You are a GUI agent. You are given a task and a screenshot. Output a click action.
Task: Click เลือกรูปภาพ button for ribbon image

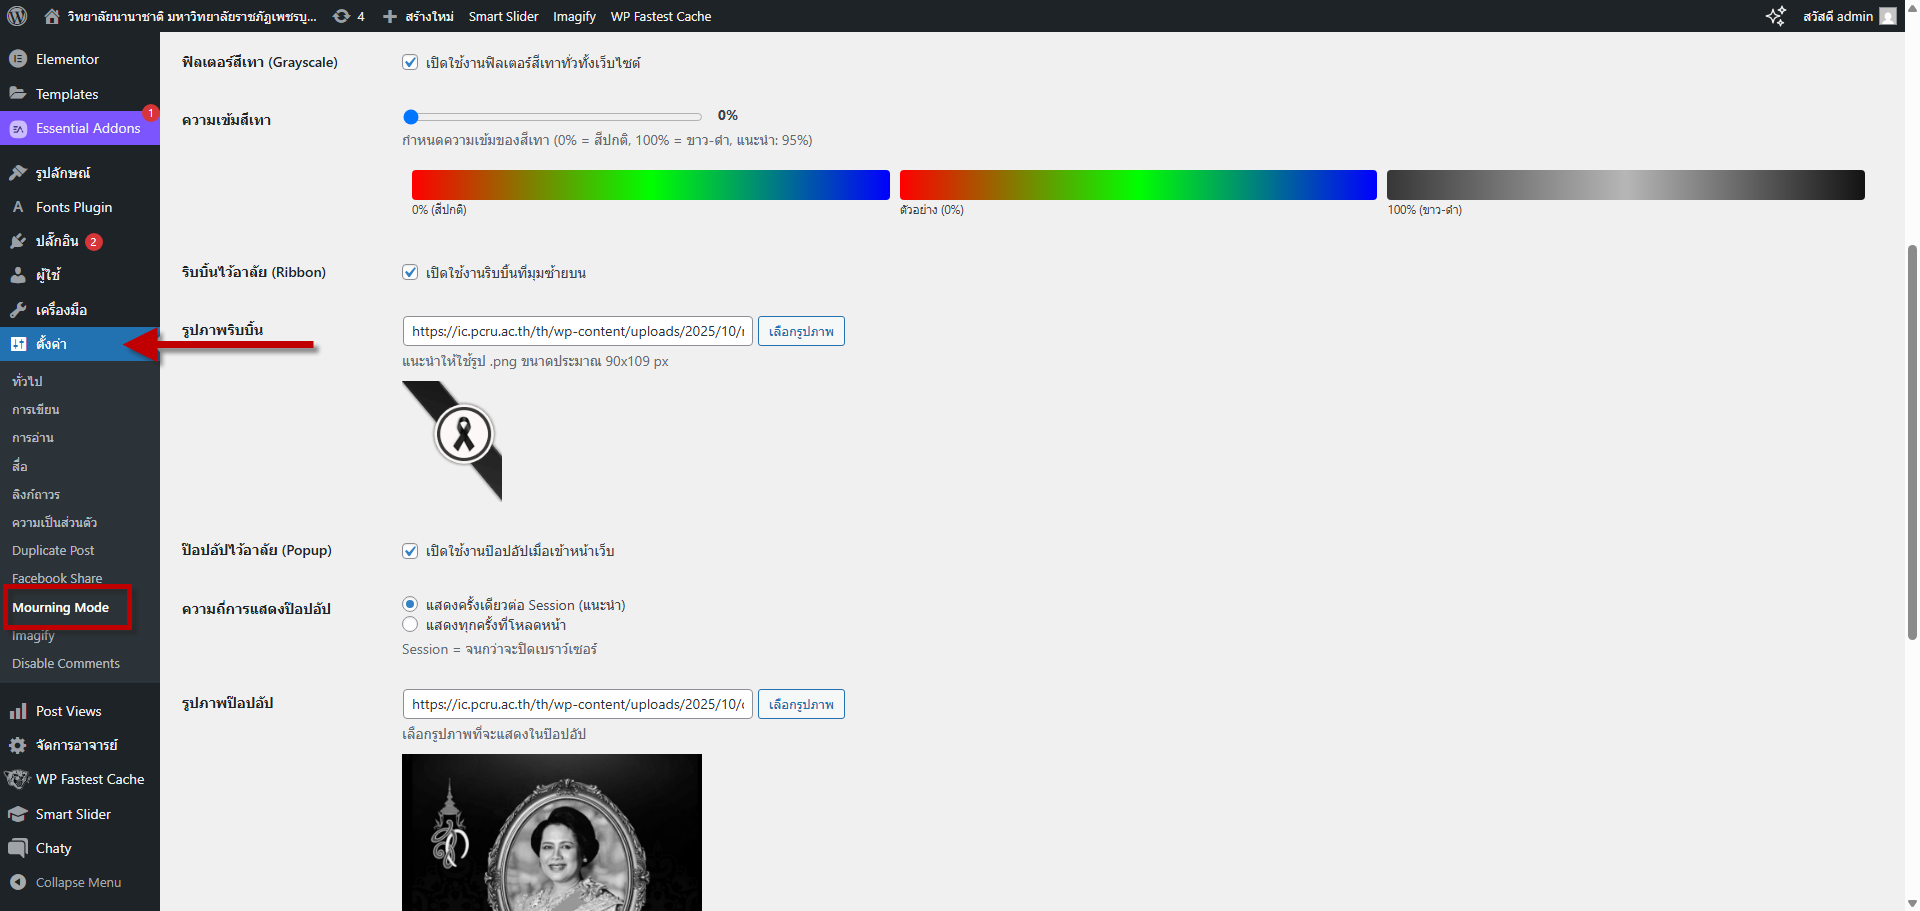point(801,331)
